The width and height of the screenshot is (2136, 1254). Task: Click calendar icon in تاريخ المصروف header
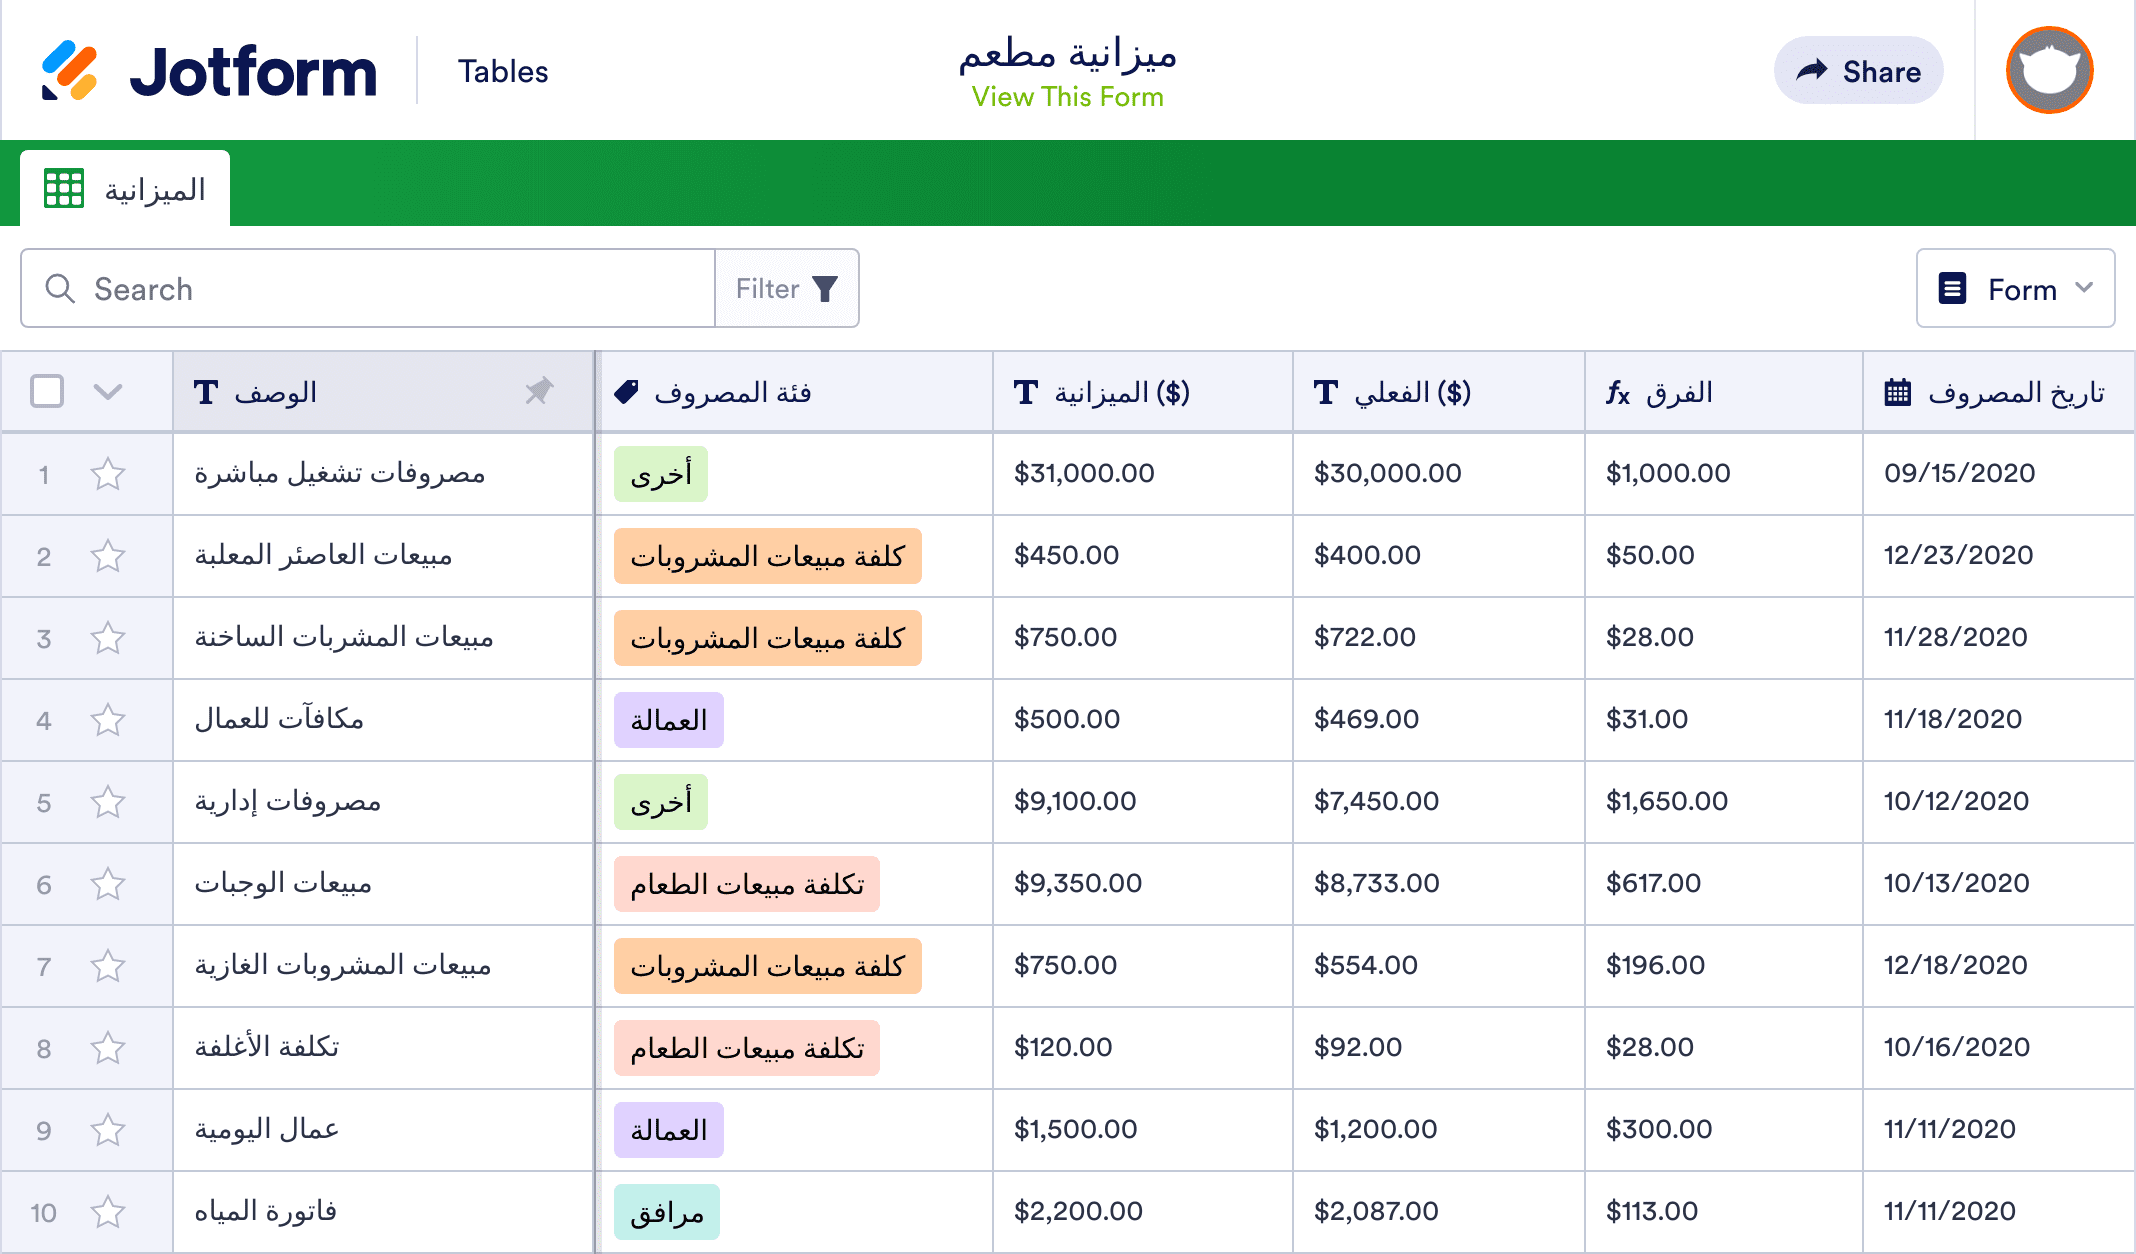(1897, 392)
